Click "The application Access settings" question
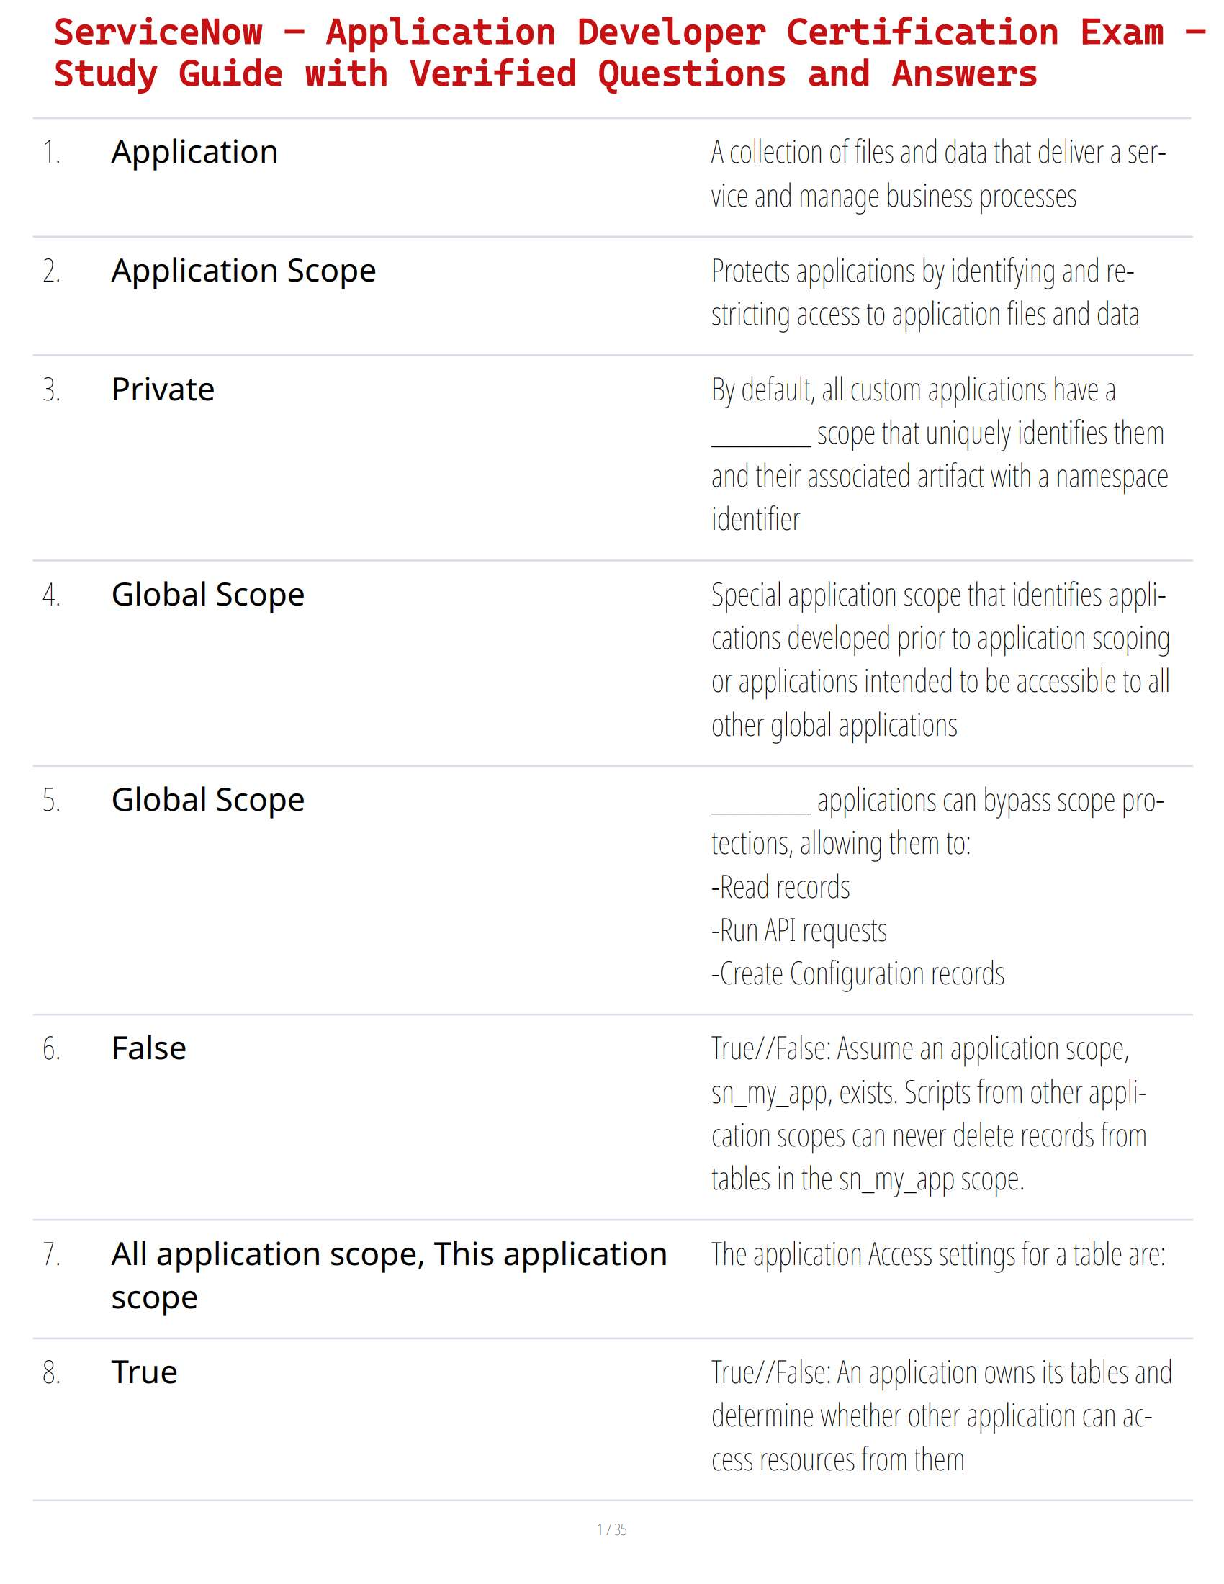The width and height of the screenshot is (1224, 1584). coord(938,1255)
